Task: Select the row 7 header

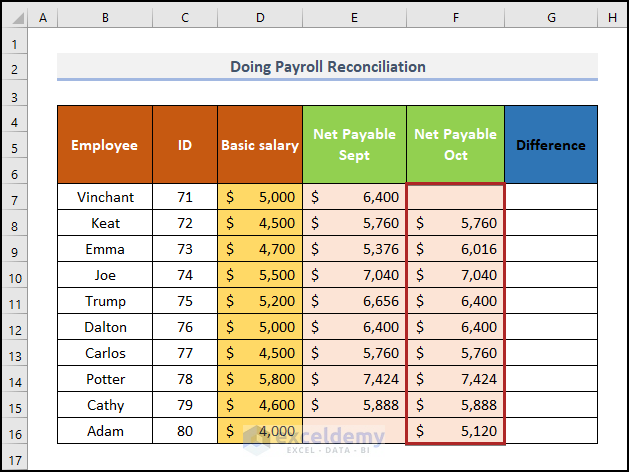Action: tap(14, 197)
